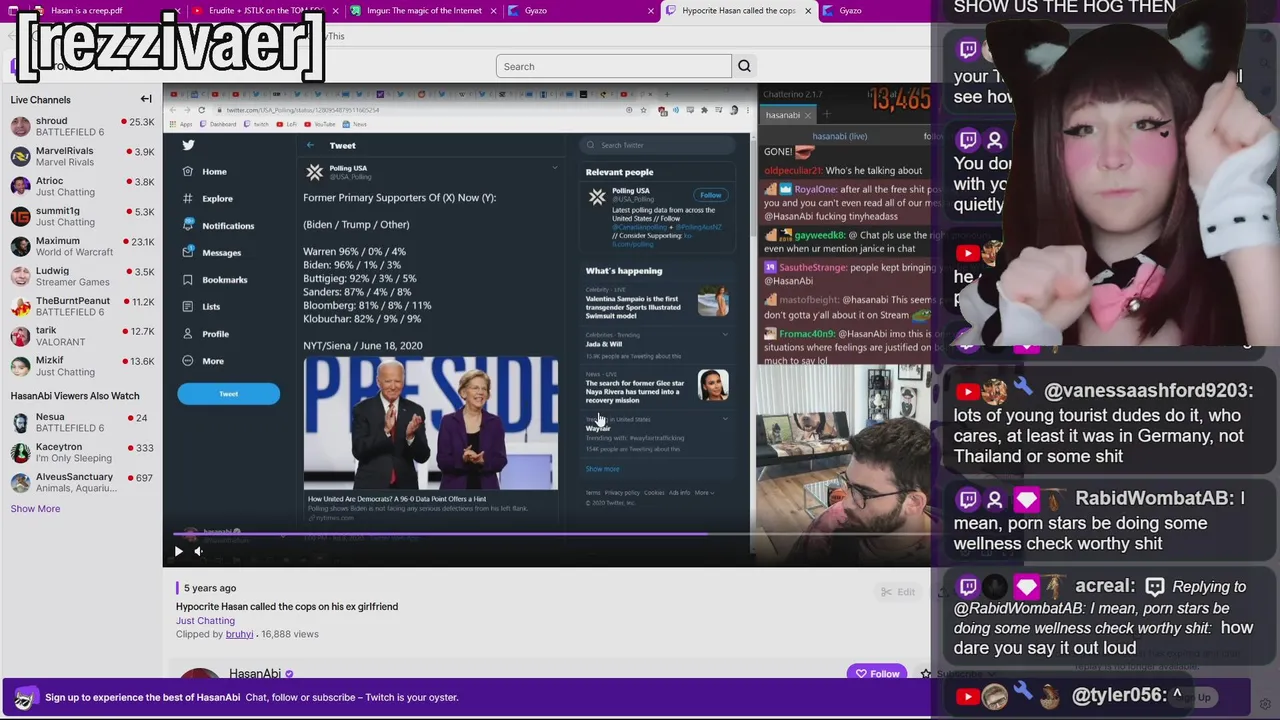Add a new Chatterino tab with plus

click(826, 115)
